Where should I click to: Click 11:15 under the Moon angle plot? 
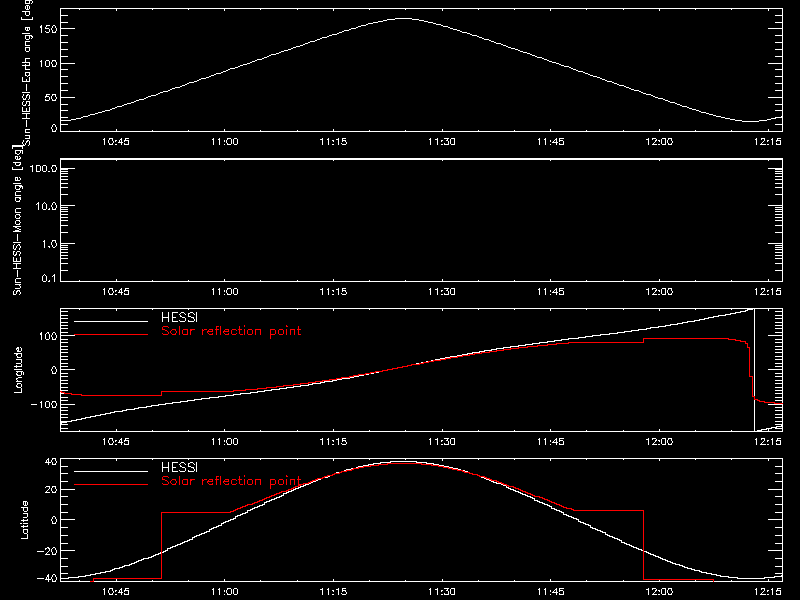coord(333,292)
